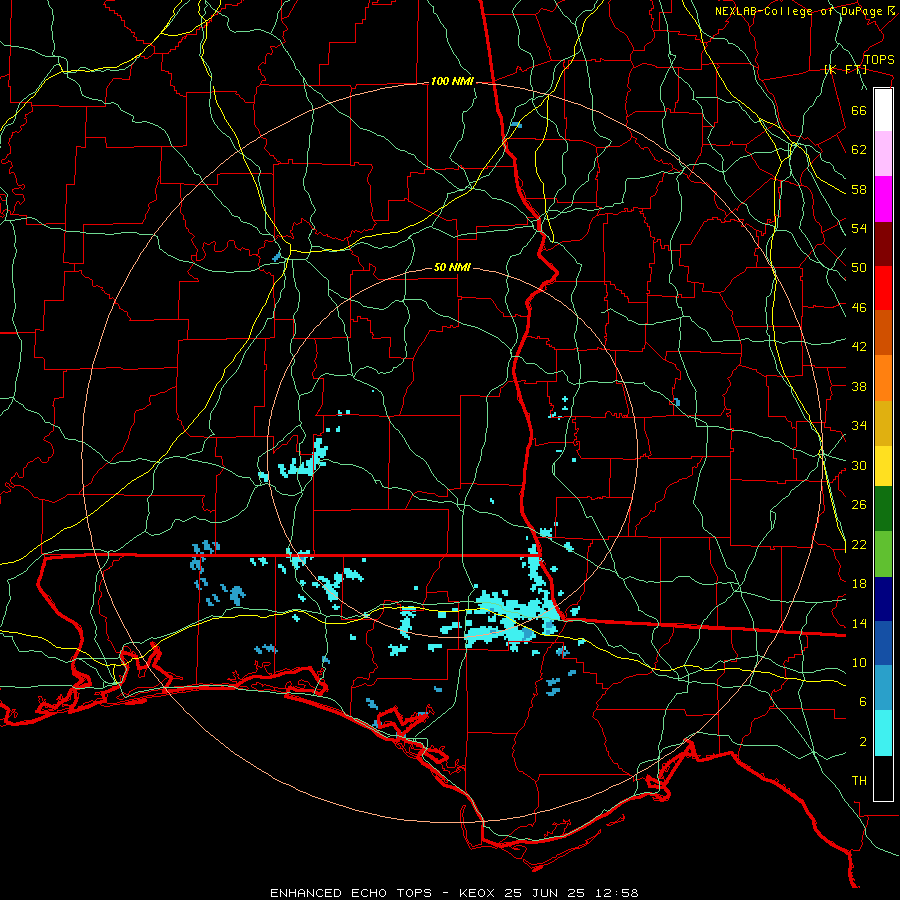Pick the bright orange legend swatch
The image size is (900, 900).
coord(883,378)
